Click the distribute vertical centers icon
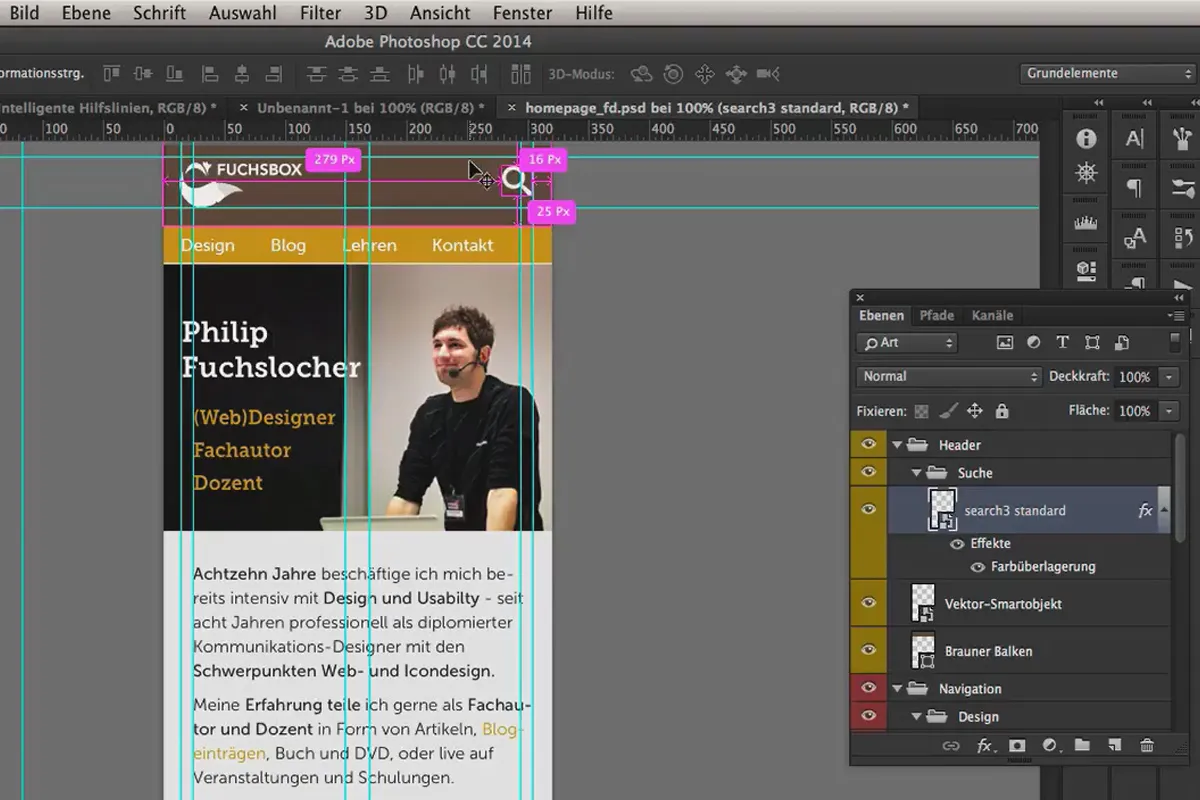The width and height of the screenshot is (1200, 800). 349,74
